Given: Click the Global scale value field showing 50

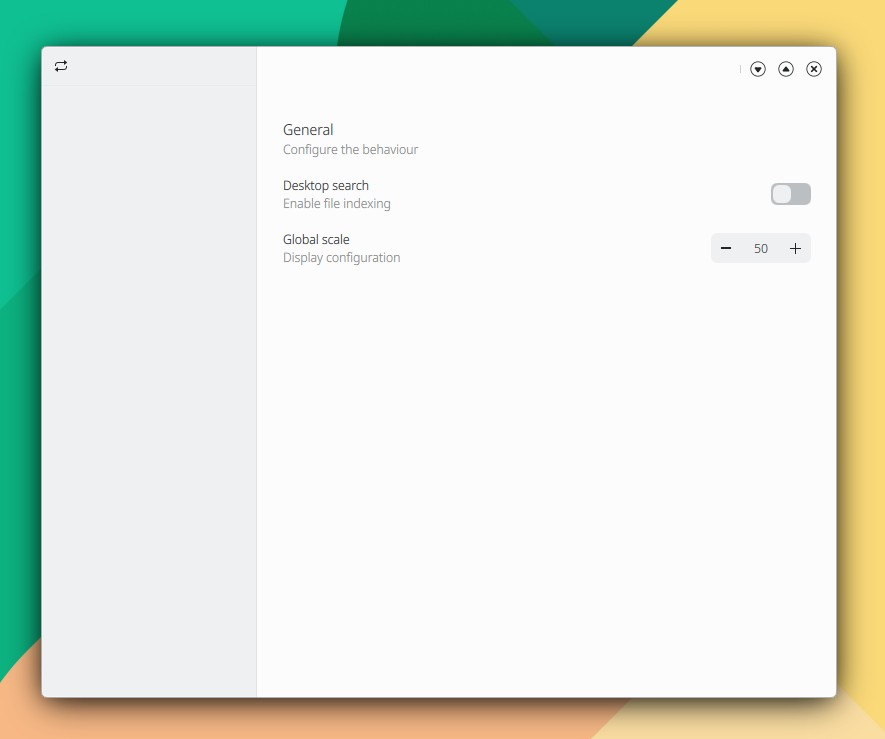Looking at the screenshot, I should tap(761, 248).
